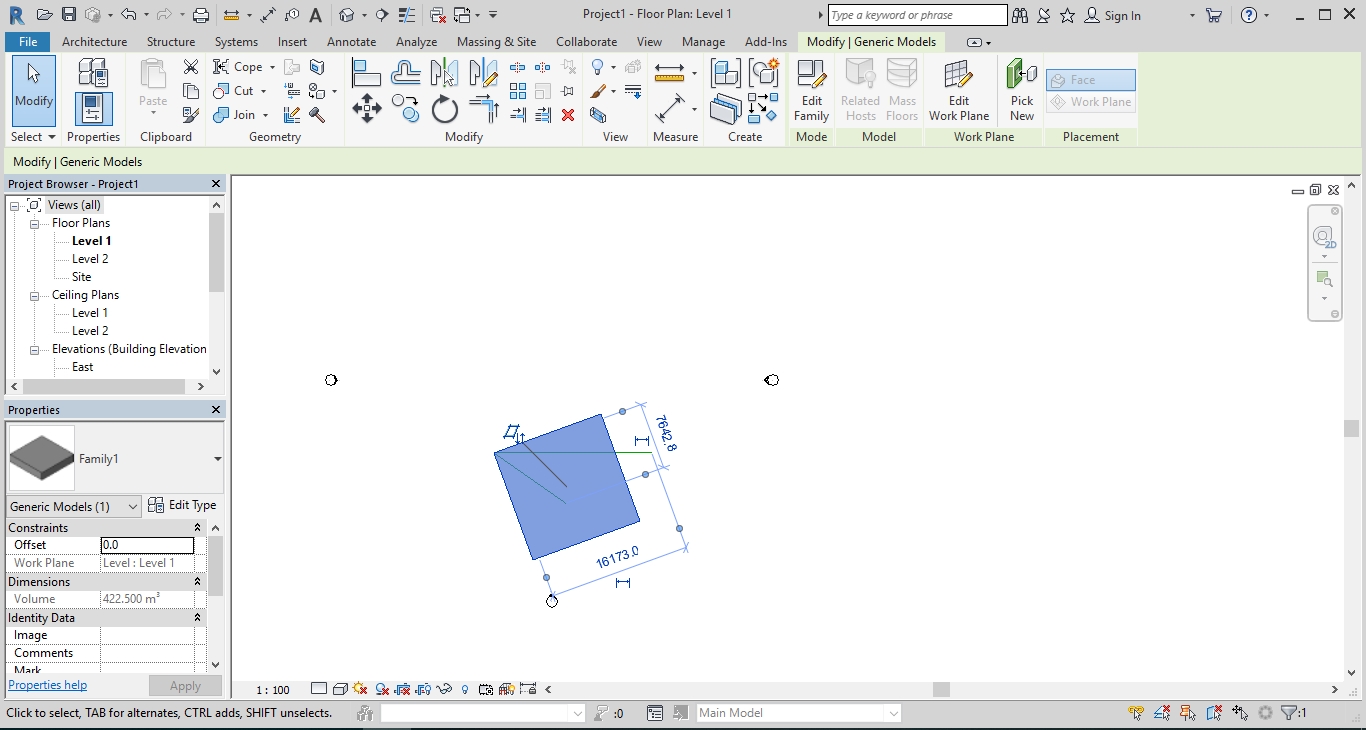Toggle the Sun Path setting
The image size is (1366, 730).
point(358,689)
